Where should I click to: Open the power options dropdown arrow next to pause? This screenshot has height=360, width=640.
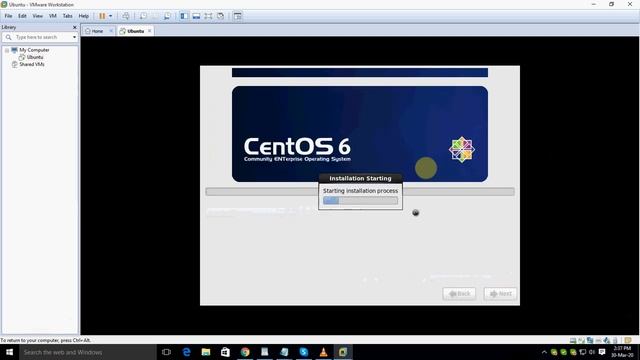111,16
